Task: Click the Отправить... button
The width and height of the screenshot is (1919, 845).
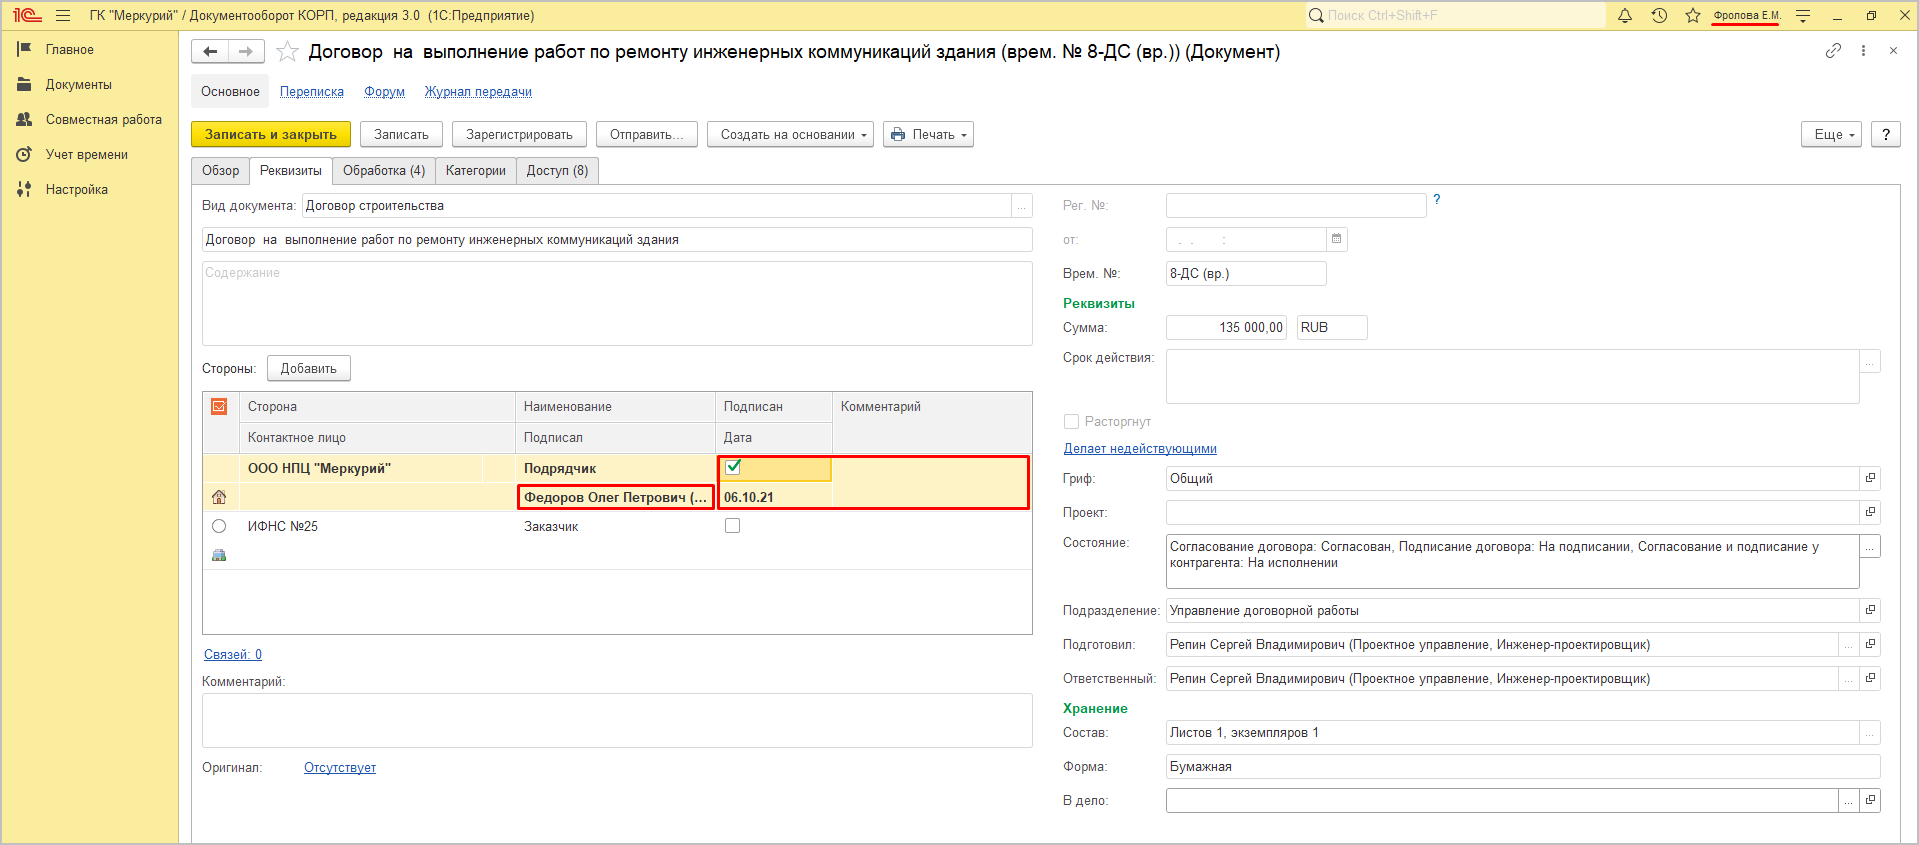Action: click(647, 135)
